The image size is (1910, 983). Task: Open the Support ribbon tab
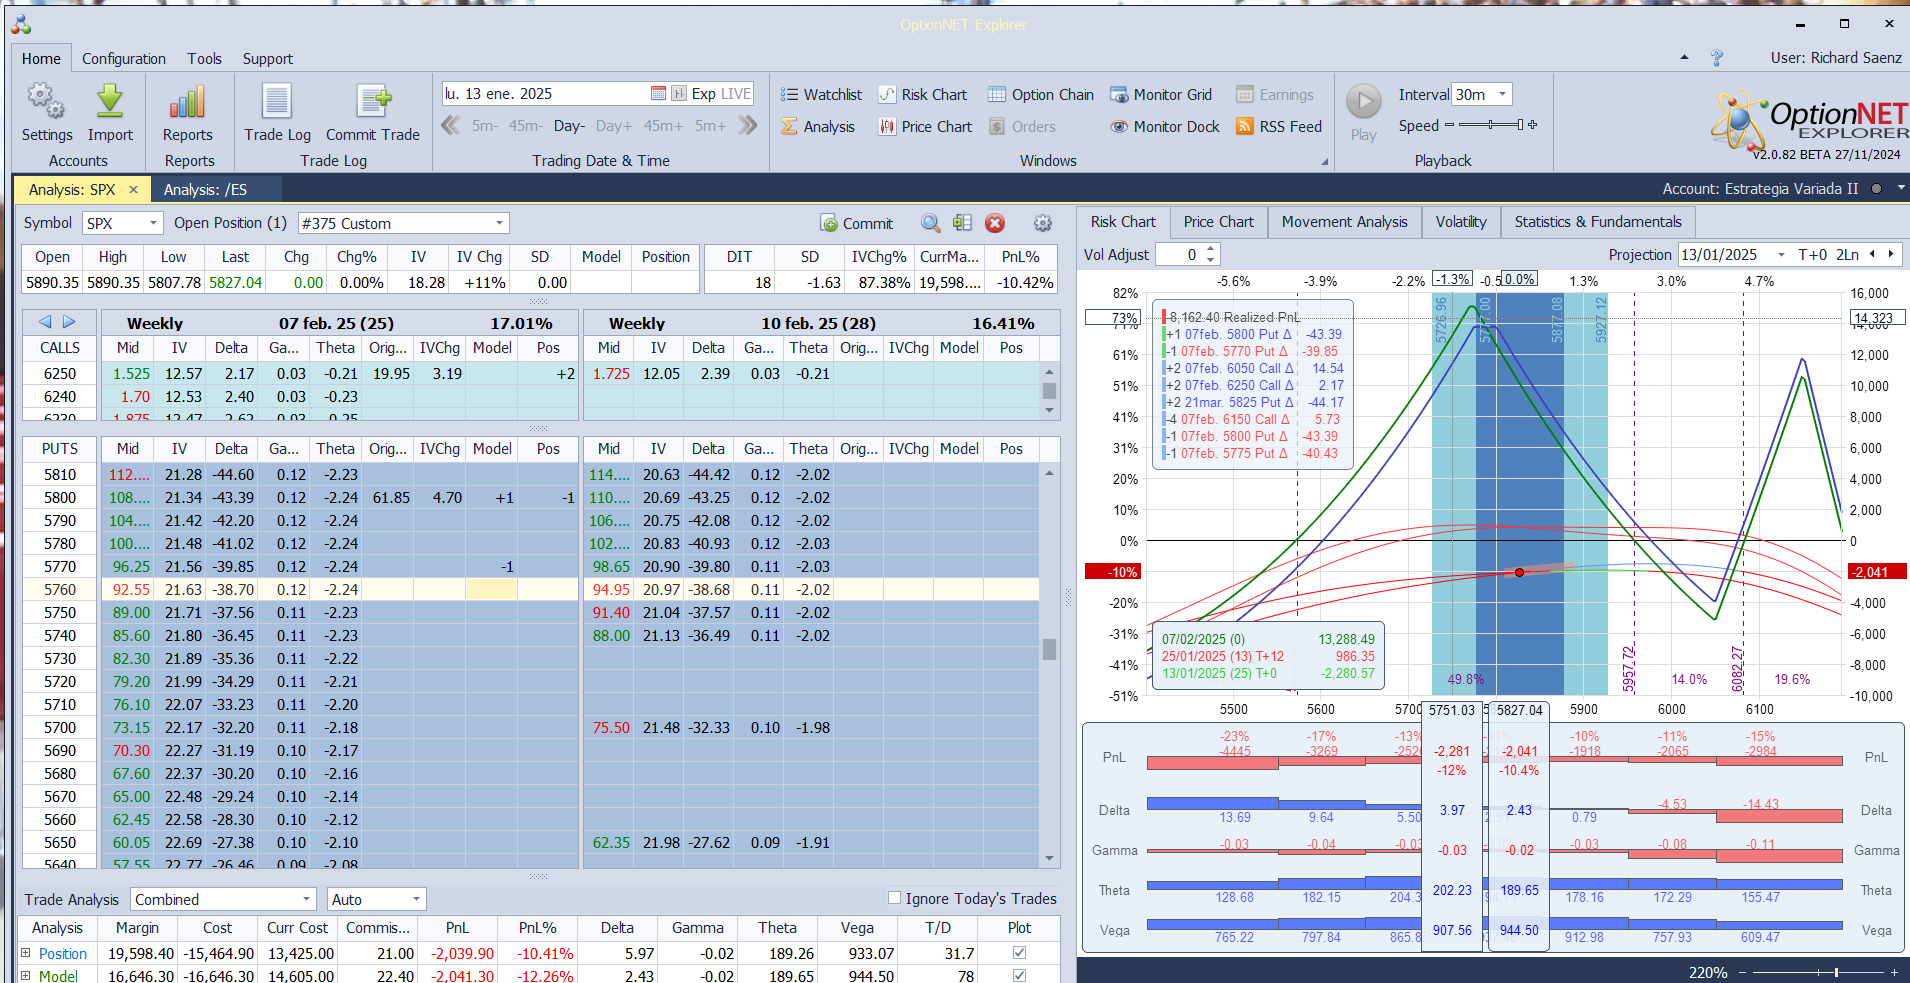(267, 58)
